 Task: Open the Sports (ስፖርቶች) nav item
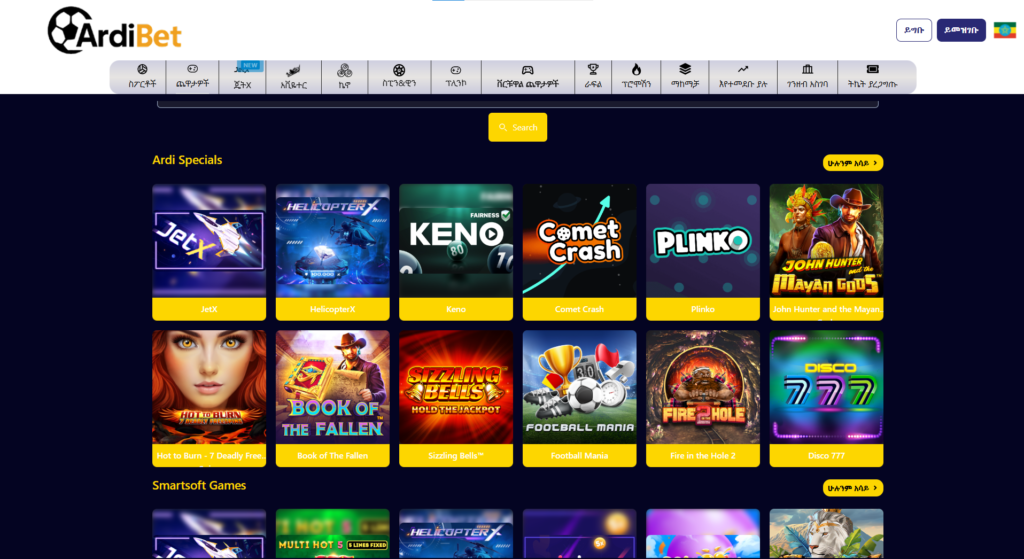142,77
